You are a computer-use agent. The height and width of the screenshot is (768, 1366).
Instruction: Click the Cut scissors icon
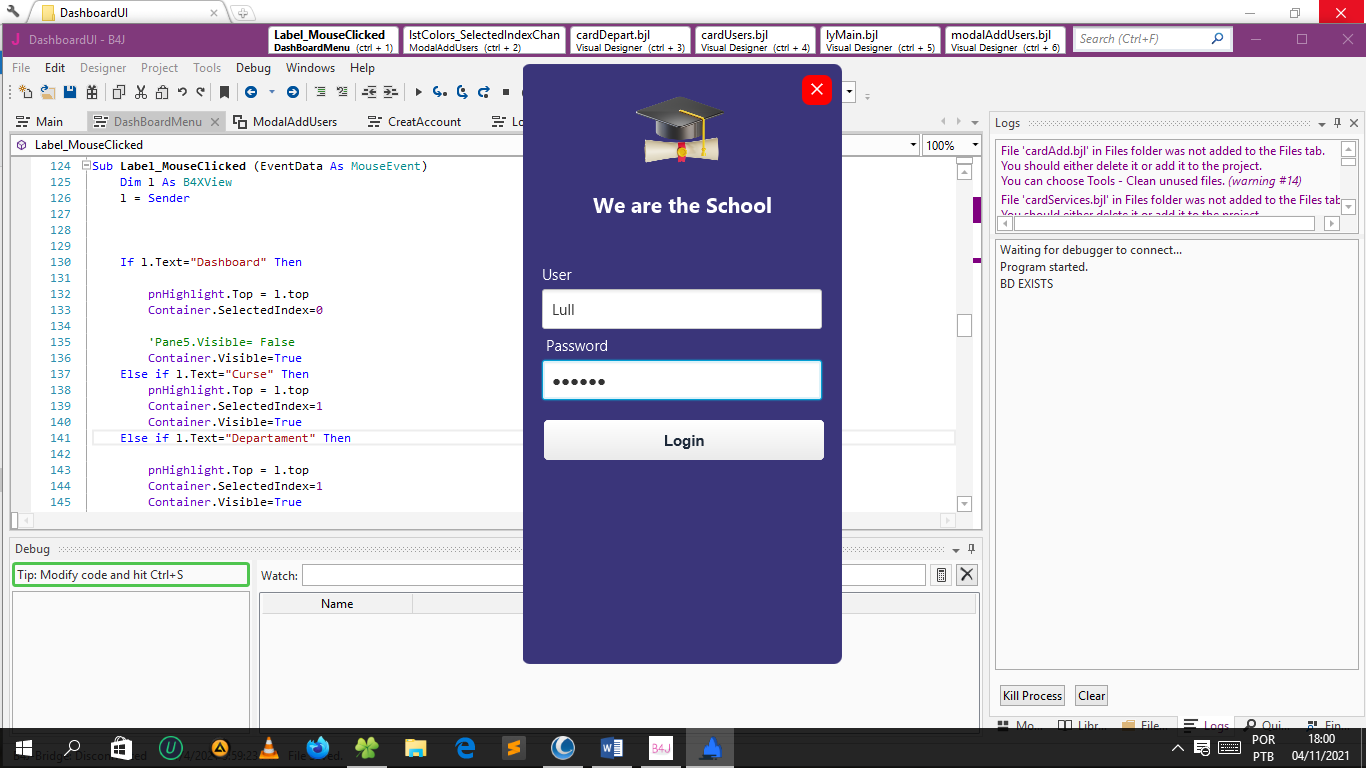[141, 92]
